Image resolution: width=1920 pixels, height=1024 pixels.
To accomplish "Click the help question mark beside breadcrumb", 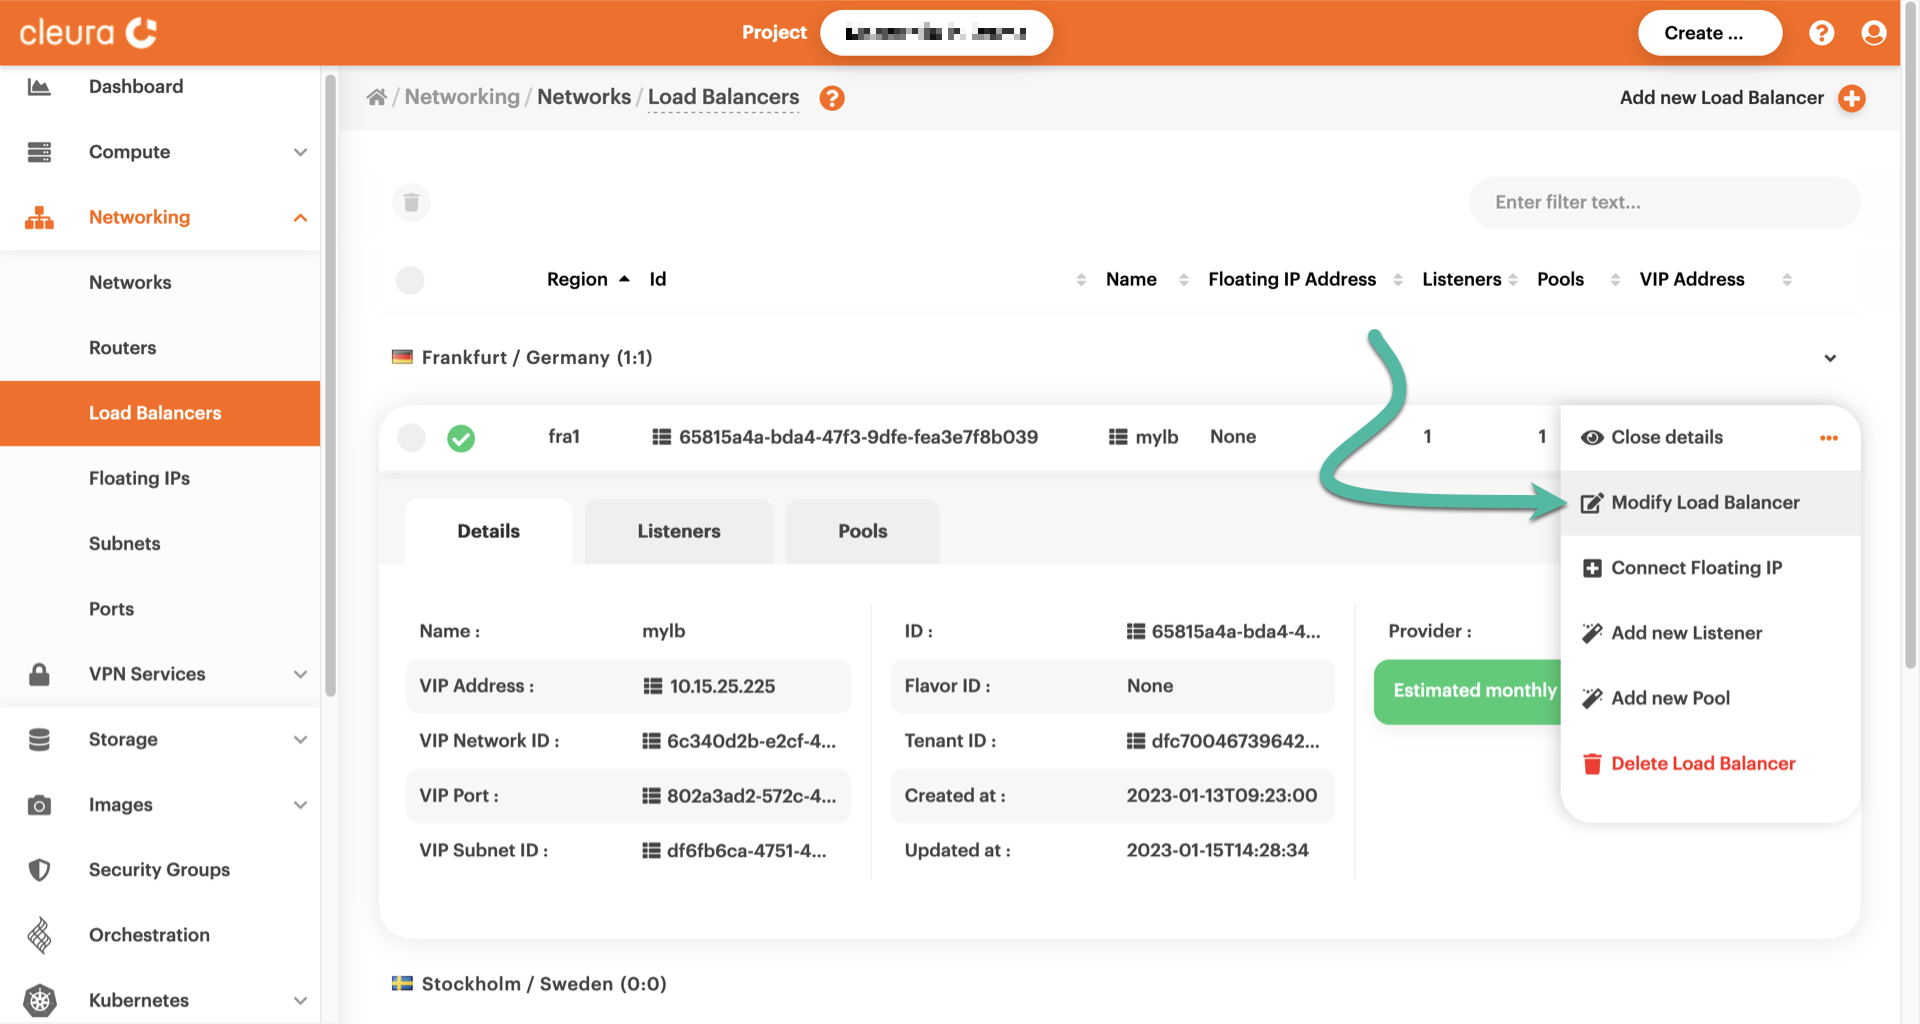I will click(x=831, y=98).
